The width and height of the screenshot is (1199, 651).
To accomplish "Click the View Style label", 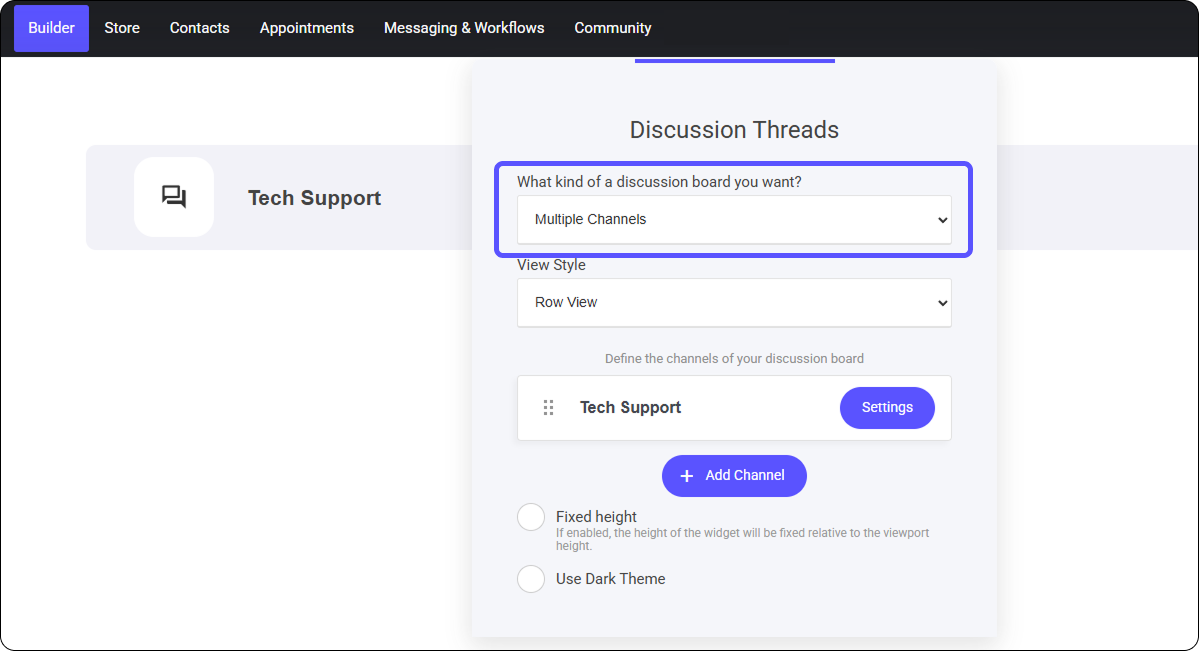I will [551, 265].
